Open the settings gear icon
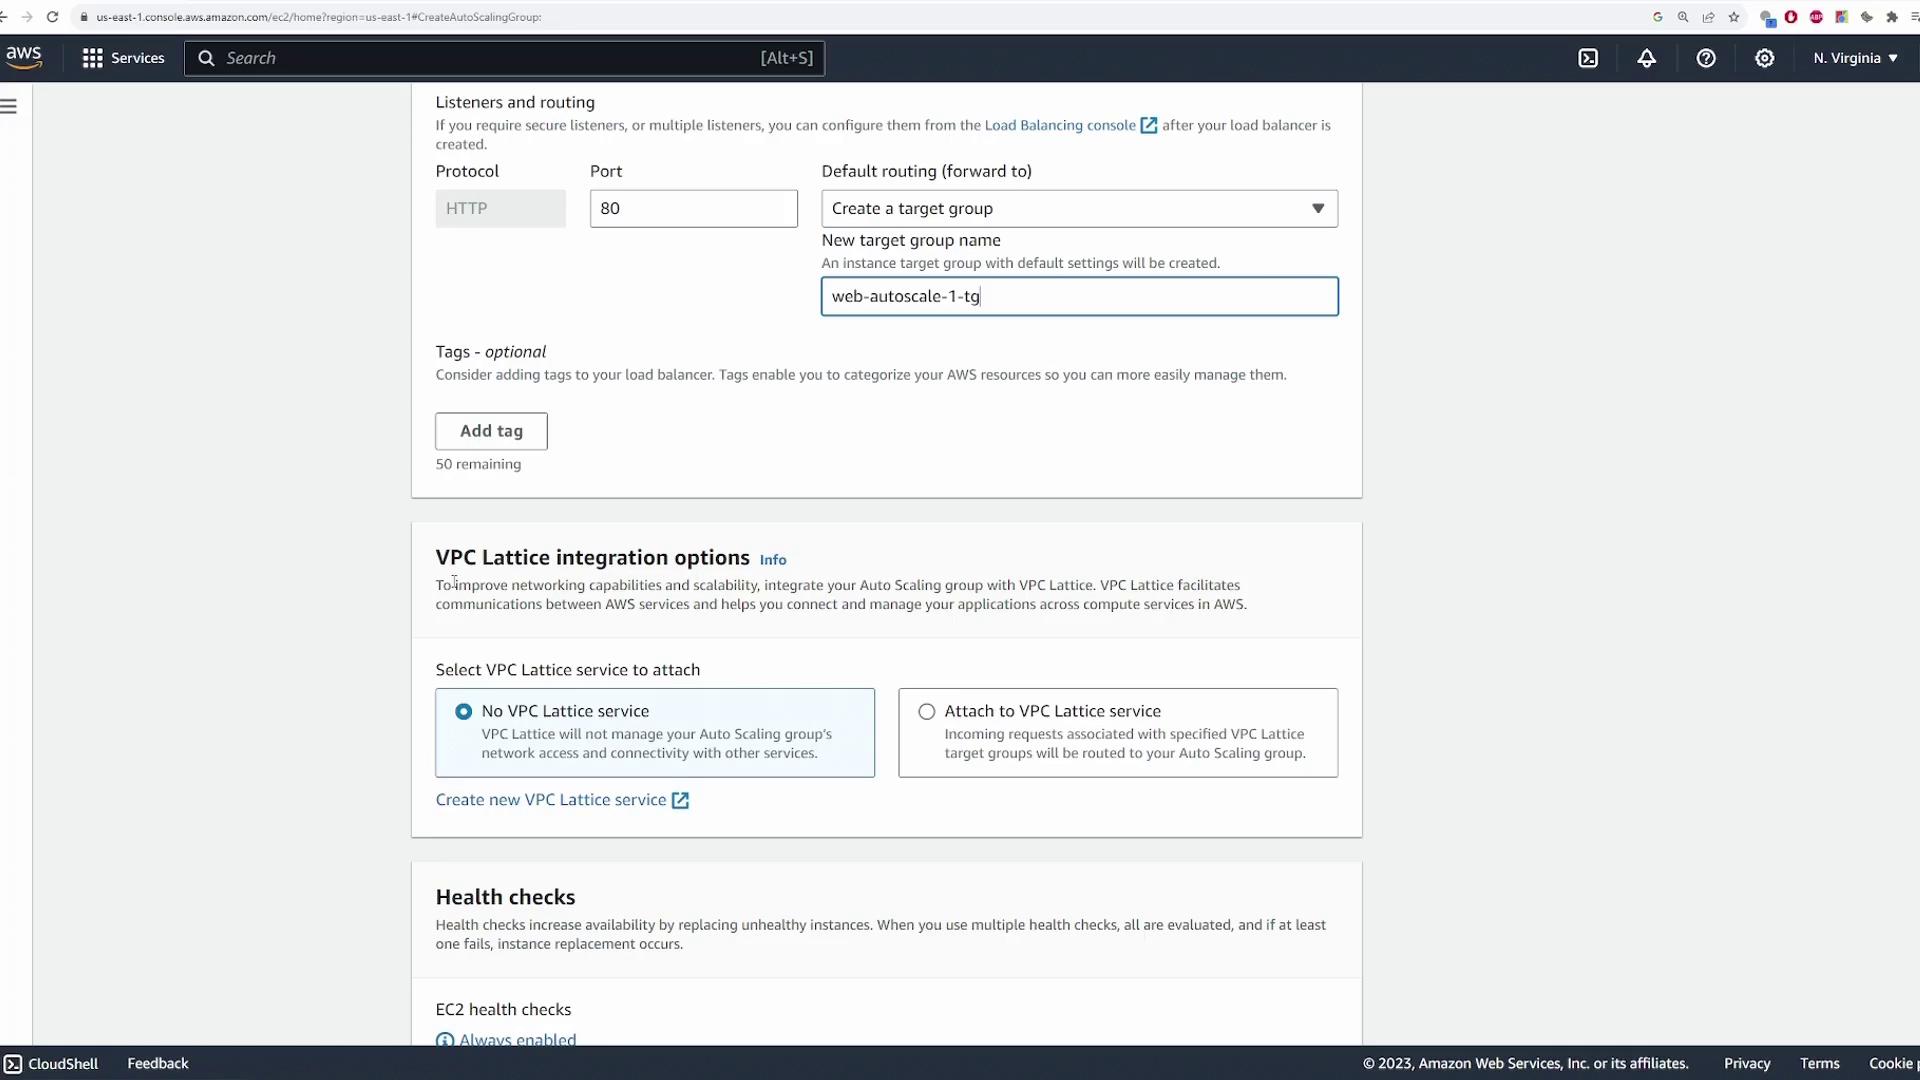The height and width of the screenshot is (1080, 1920). point(1765,58)
